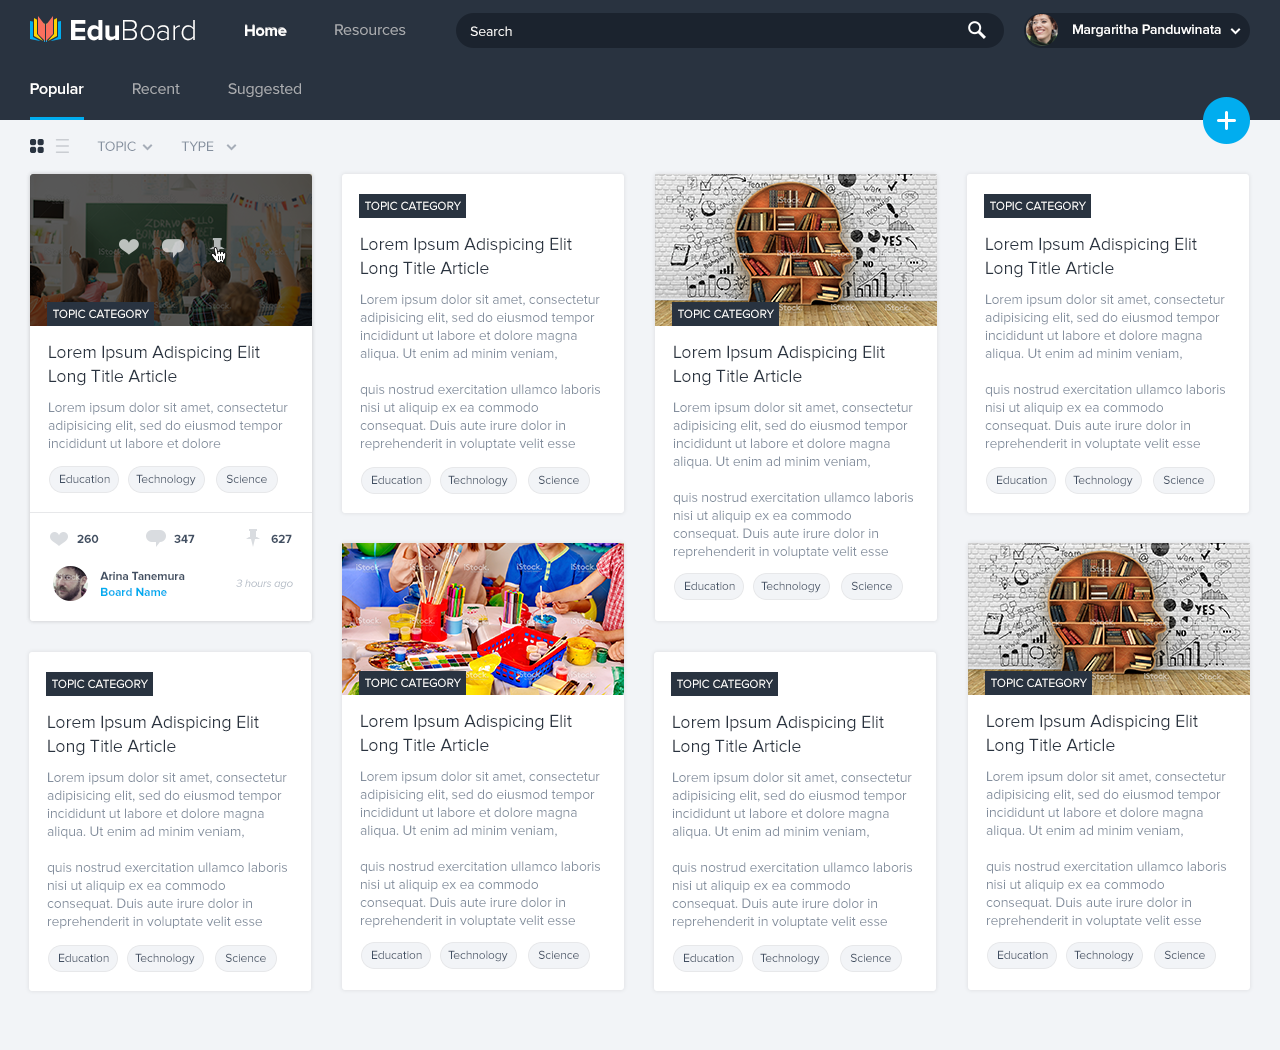Click comment bubble icon on hovered card image
Image resolution: width=1280 pixels, height=1050 pixels.
point(173,247)
